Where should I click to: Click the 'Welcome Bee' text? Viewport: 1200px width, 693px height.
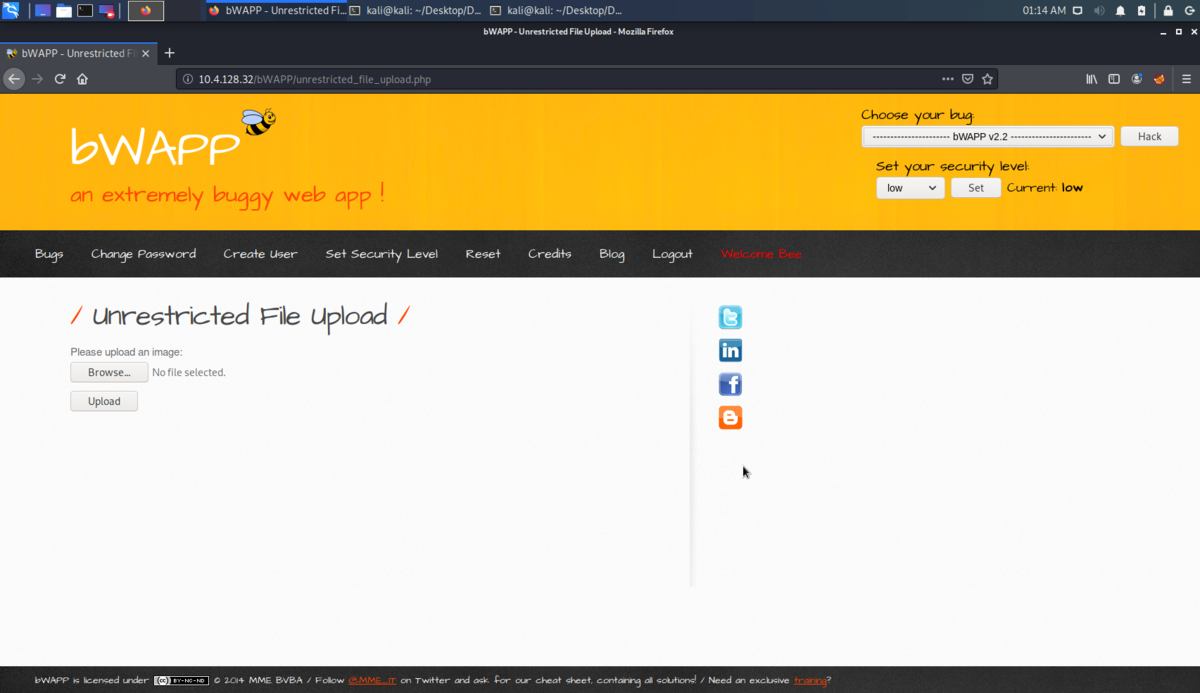click(761, 254)
